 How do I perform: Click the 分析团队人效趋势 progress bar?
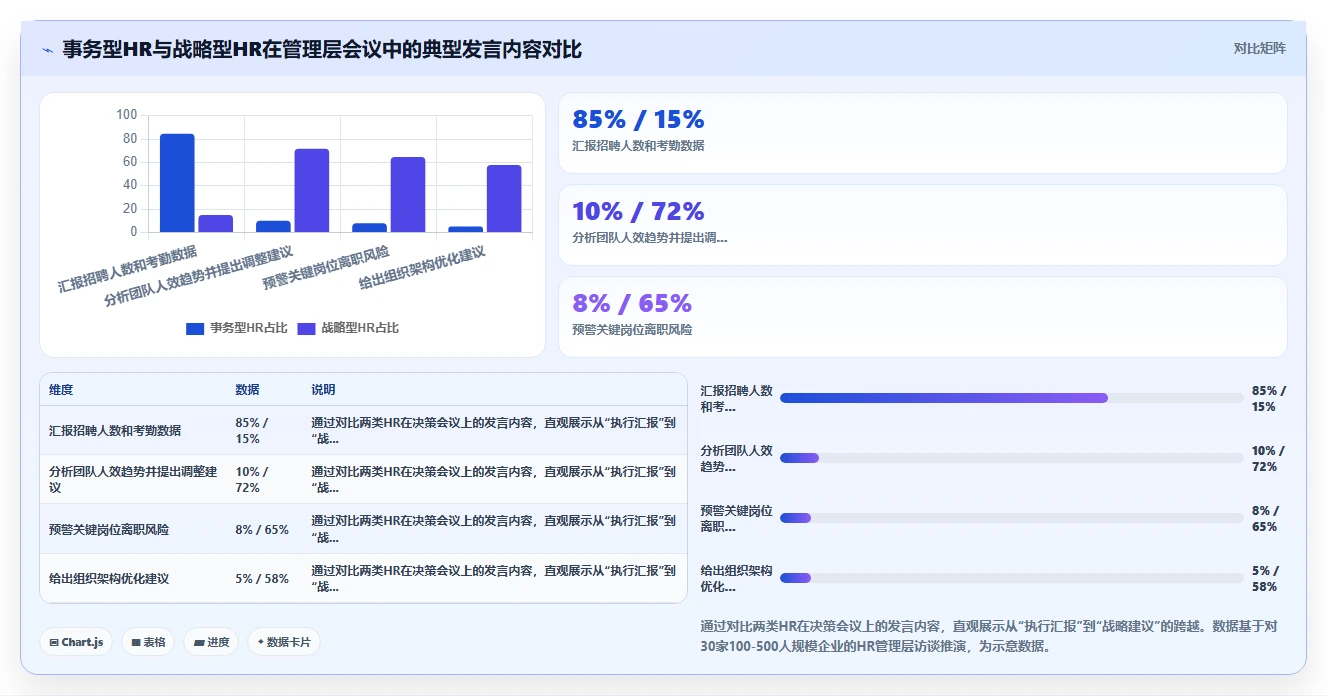point(1011,458)
